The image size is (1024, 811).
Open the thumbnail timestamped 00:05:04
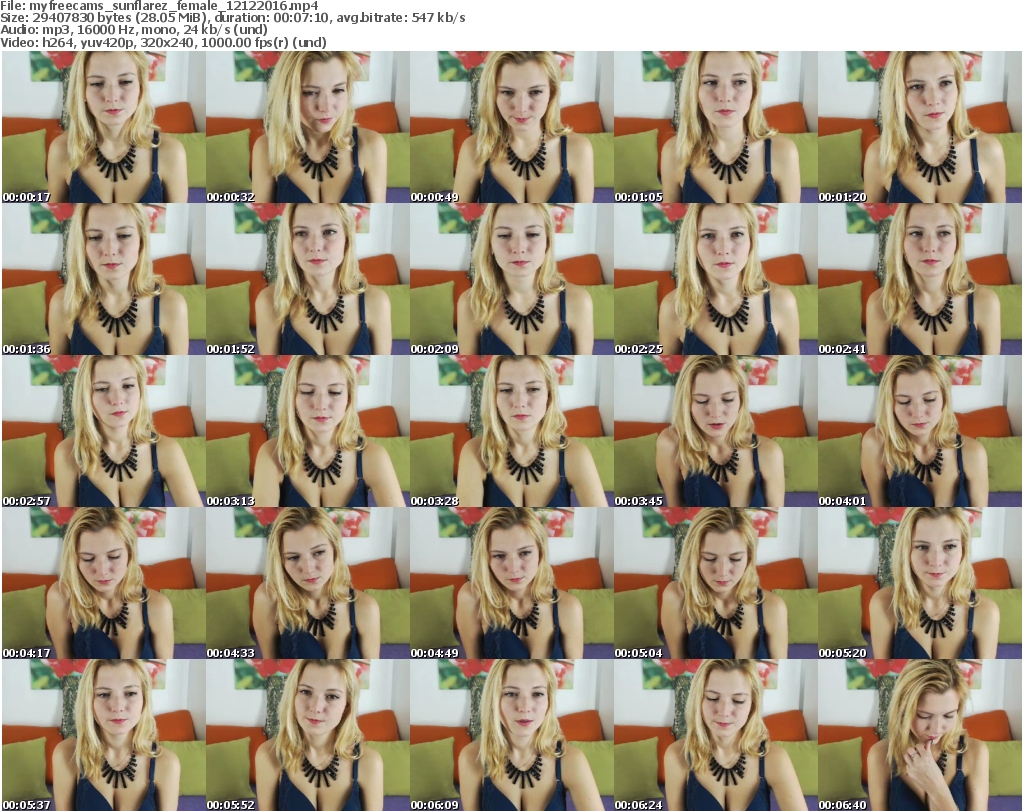(x=716, y=583)
